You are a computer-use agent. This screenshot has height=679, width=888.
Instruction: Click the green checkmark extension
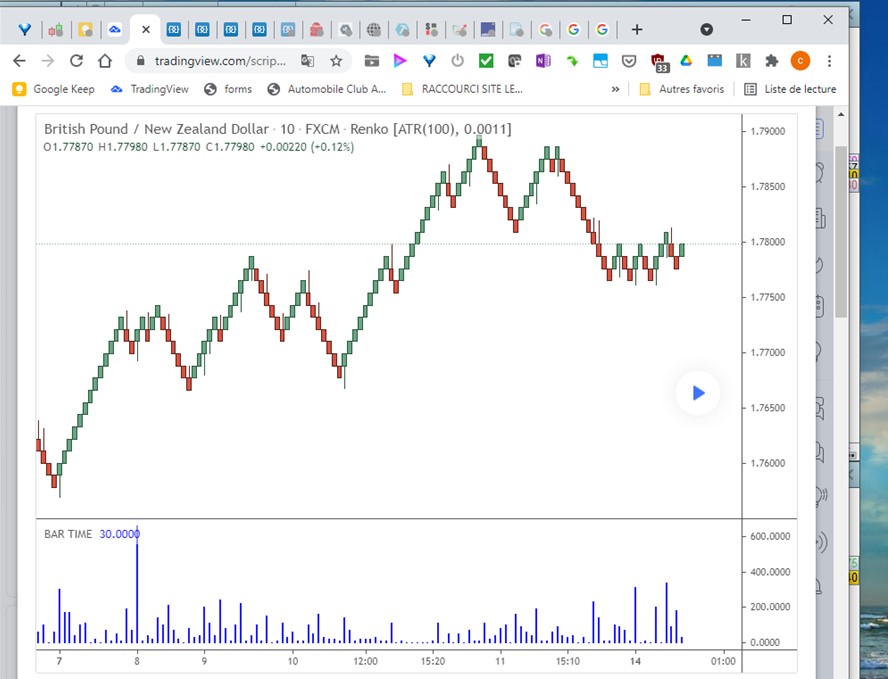tap(486, 61)
